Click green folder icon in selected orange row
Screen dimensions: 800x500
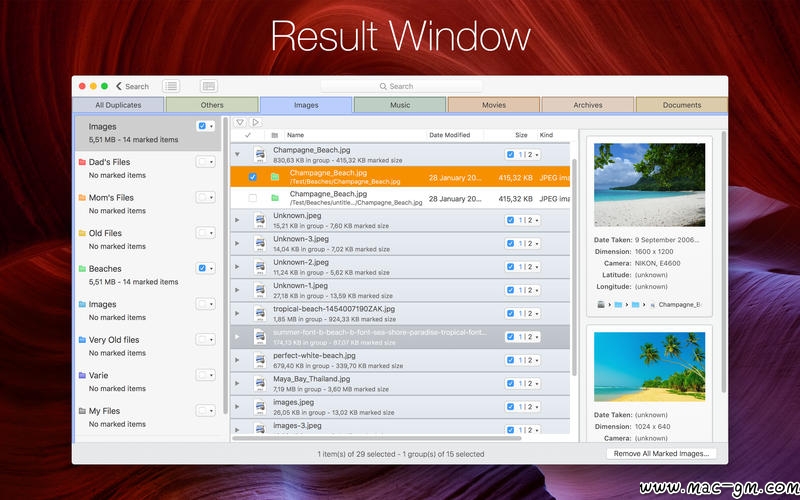point(275,177)
